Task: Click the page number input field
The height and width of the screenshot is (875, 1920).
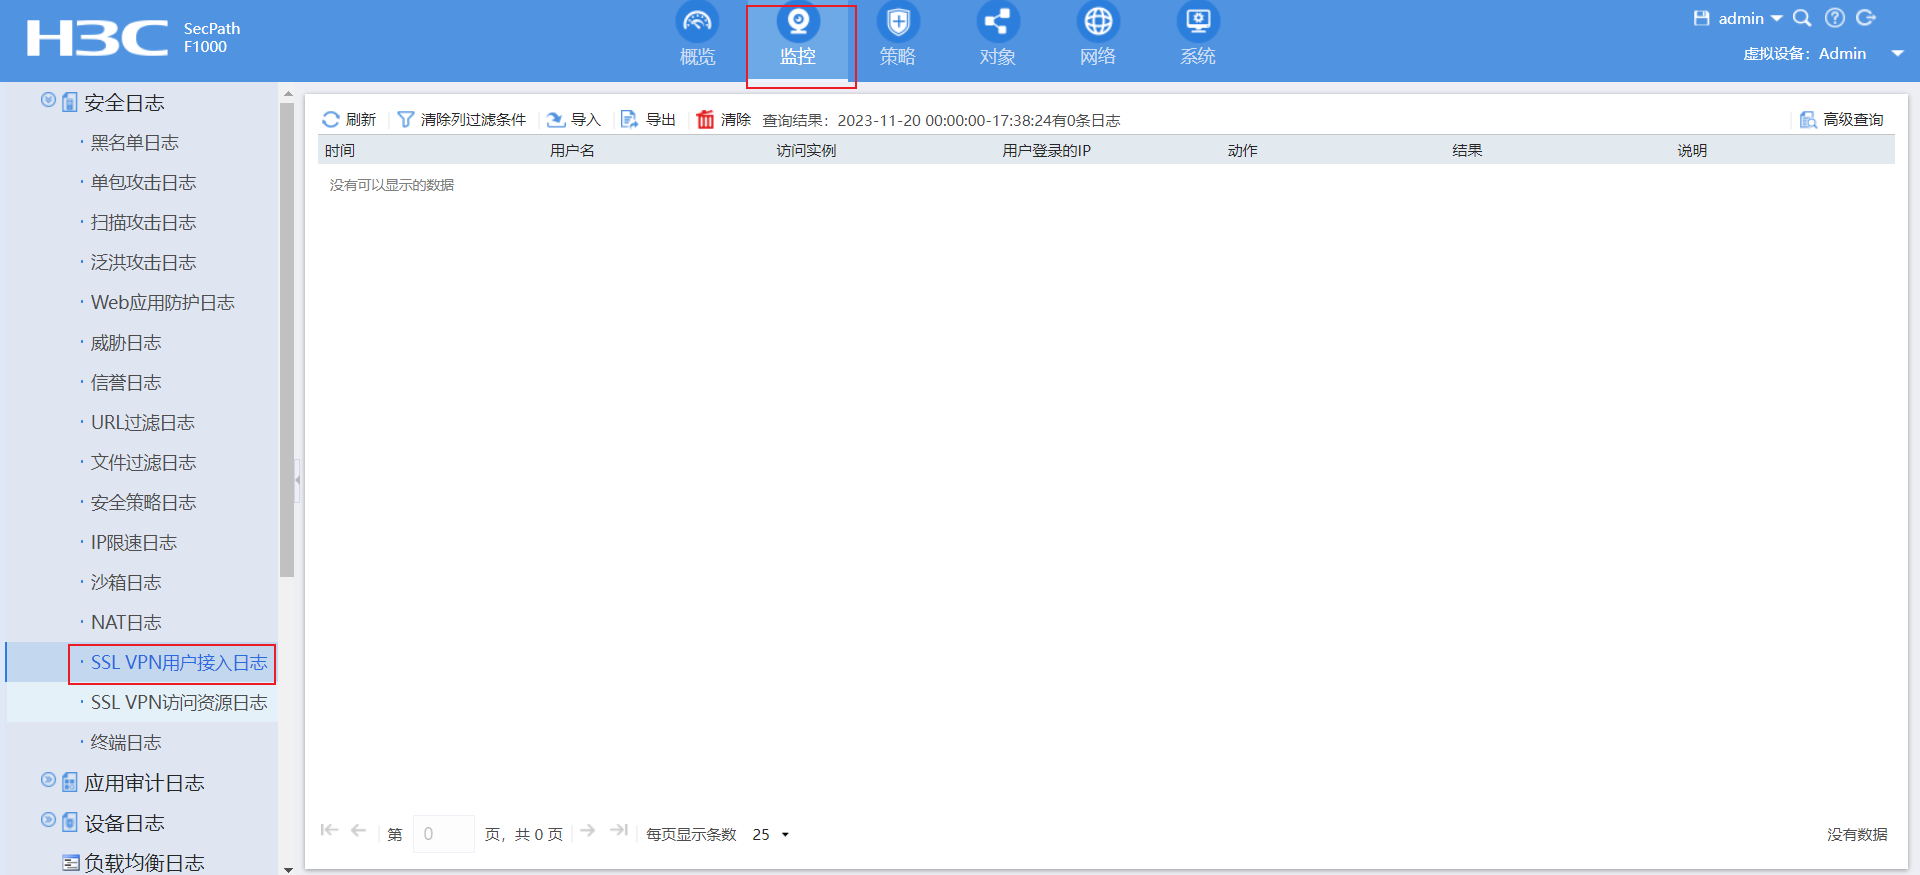Action: [443, 834]
